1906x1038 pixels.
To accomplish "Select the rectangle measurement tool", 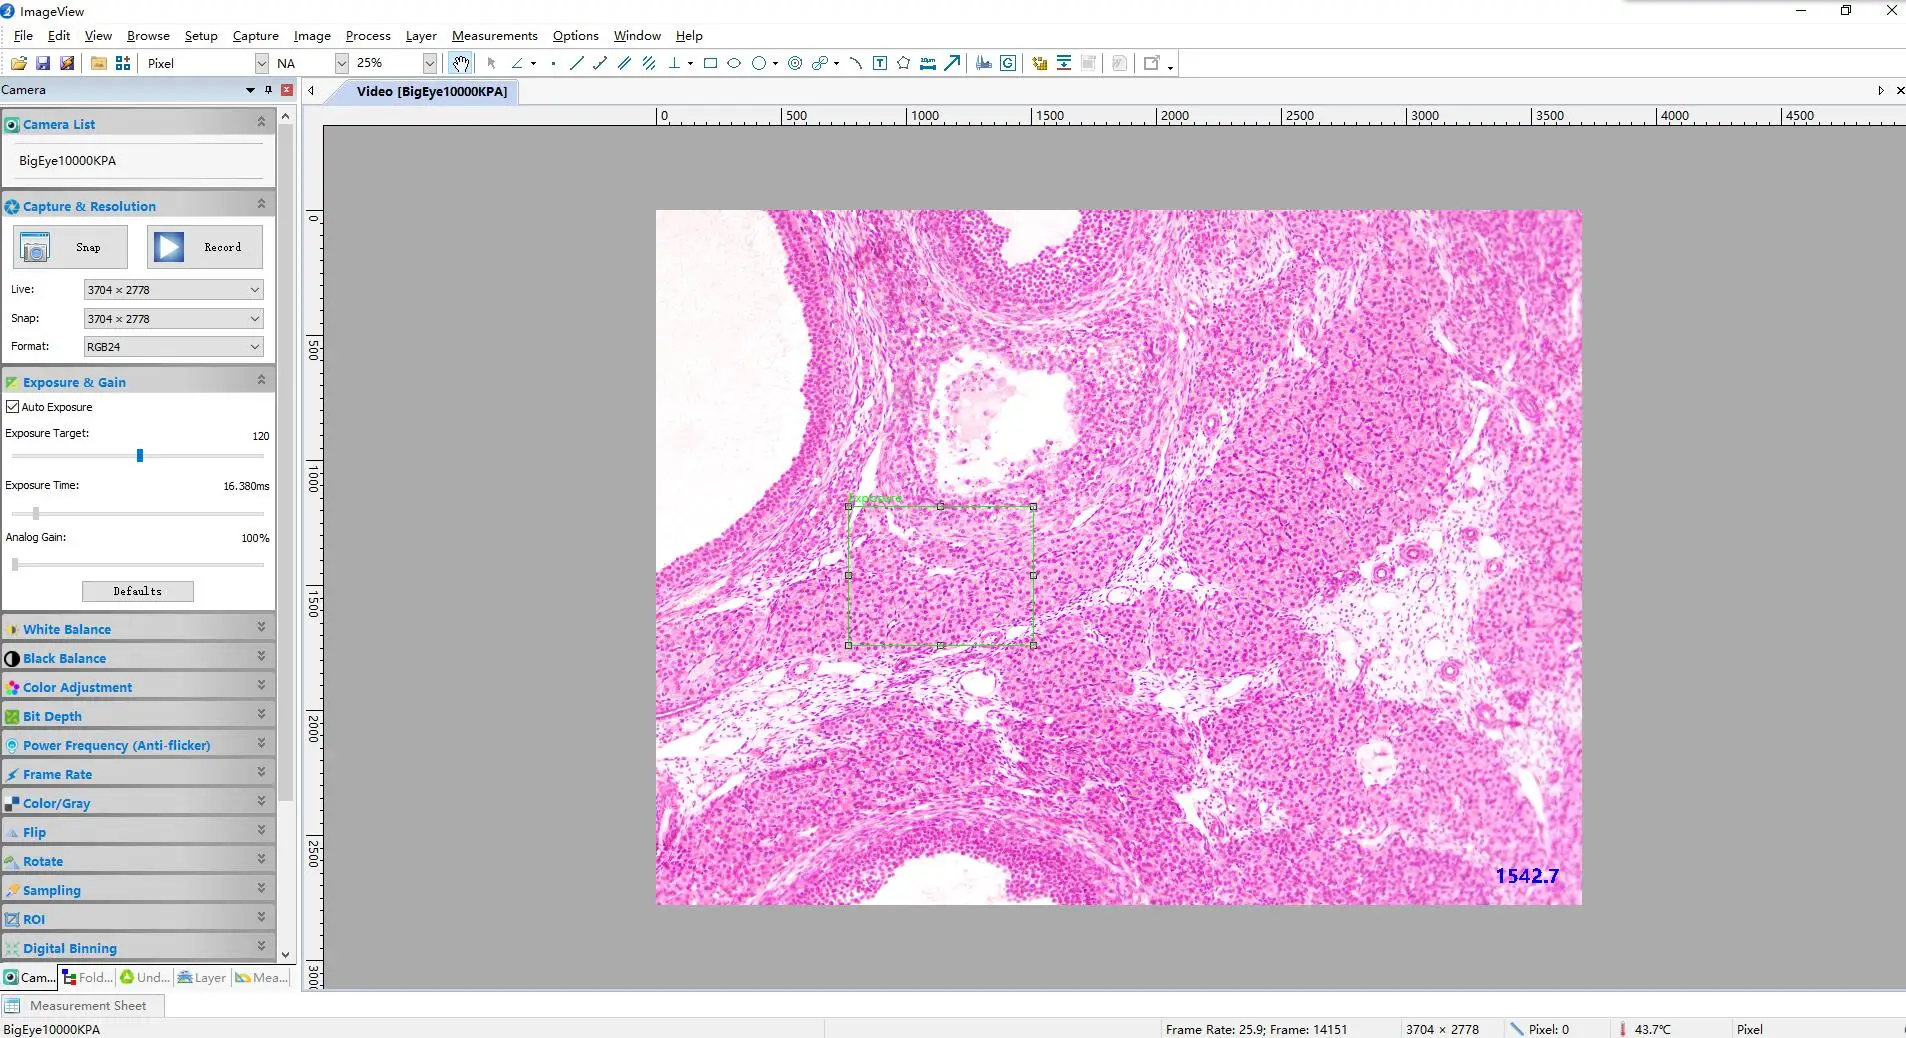I will (710, 63).
